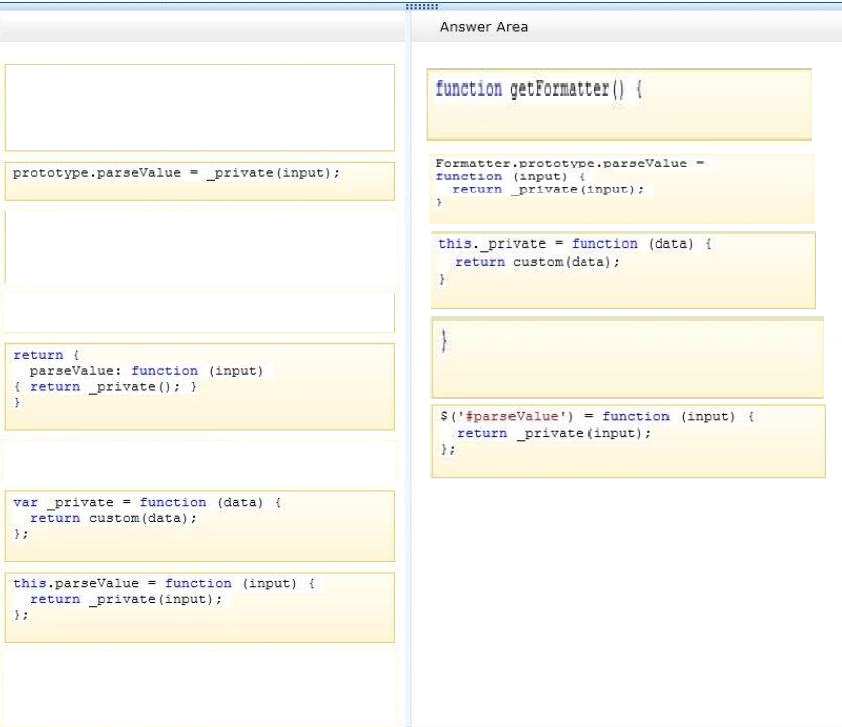Click the 'function getFormatter() {' block in Answer Area
Image resolution: width=842 pixels, height=727 pixels.
pyautogui.click(x=619, y=105)
